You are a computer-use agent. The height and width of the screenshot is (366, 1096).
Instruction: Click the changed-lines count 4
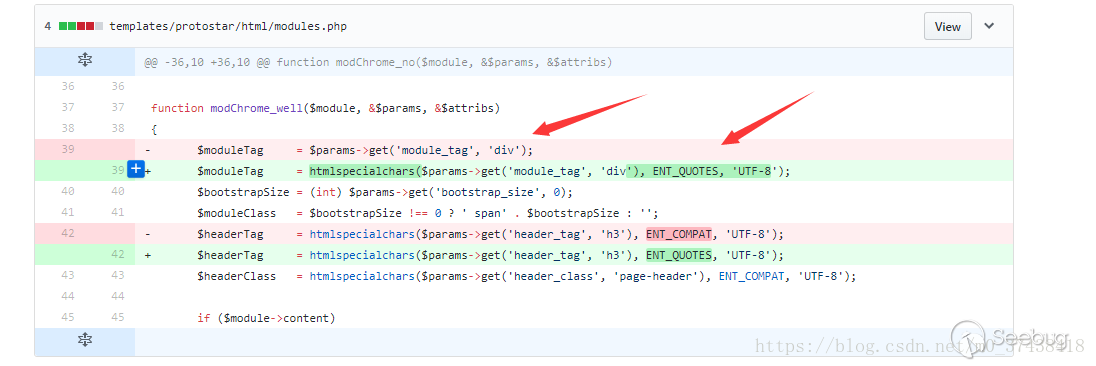(48, 26)
